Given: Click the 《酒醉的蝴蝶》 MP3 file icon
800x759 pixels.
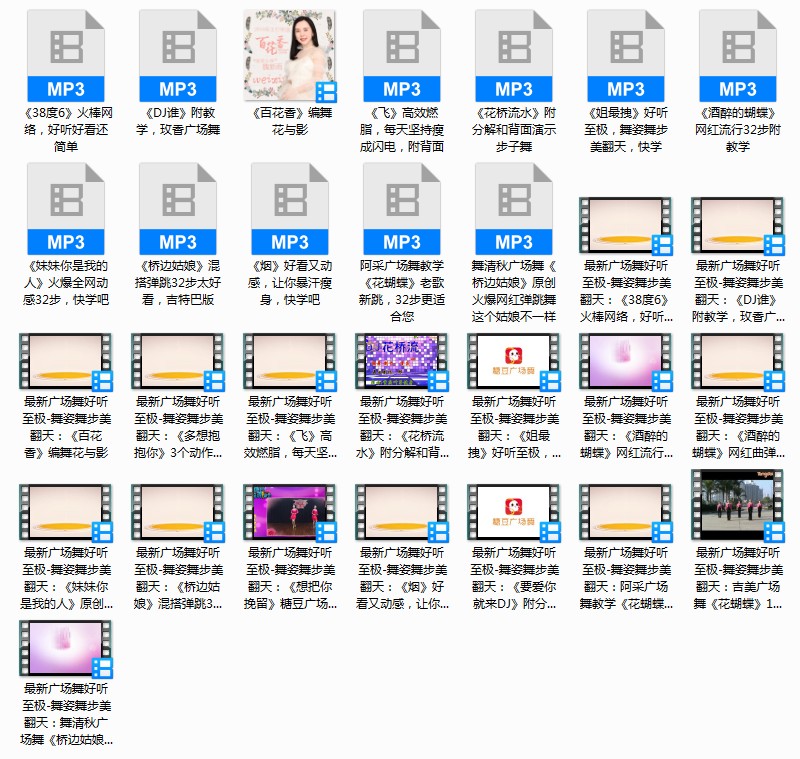Looking at the screenshot, I should pyautogui.click(x=738, y=56).
